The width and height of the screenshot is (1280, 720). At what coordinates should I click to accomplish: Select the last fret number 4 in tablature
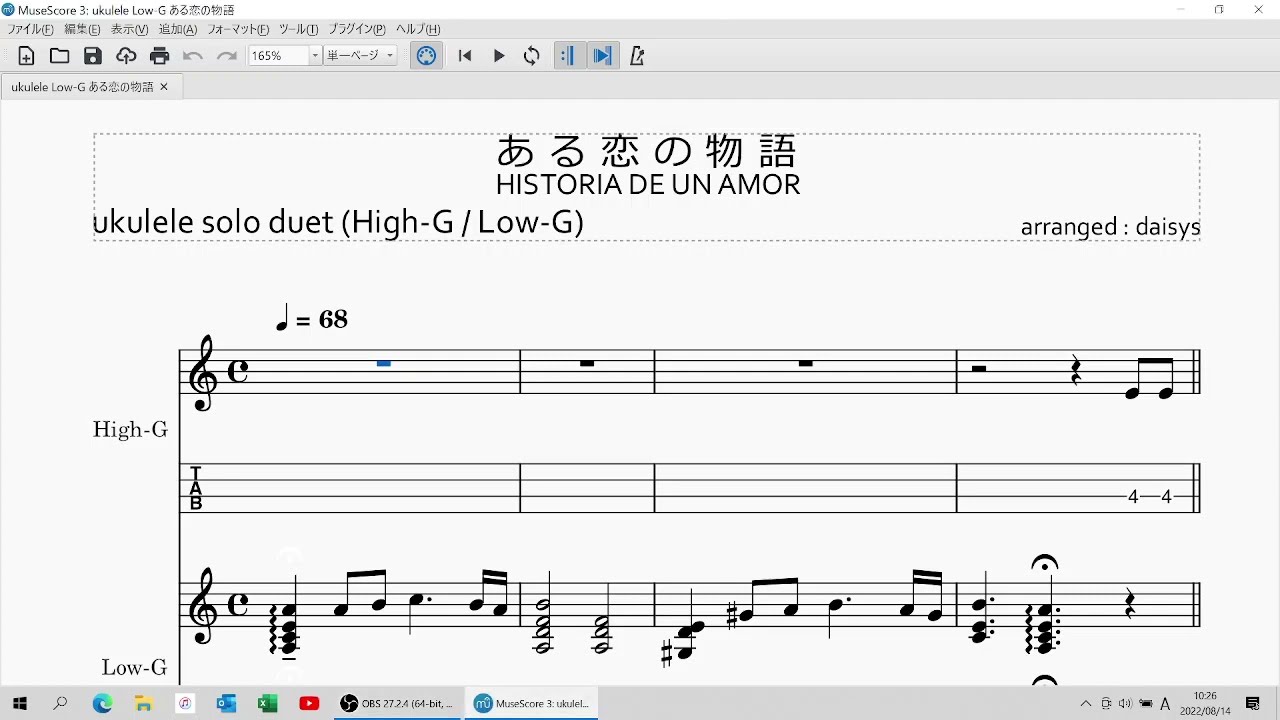(1166, 496)
